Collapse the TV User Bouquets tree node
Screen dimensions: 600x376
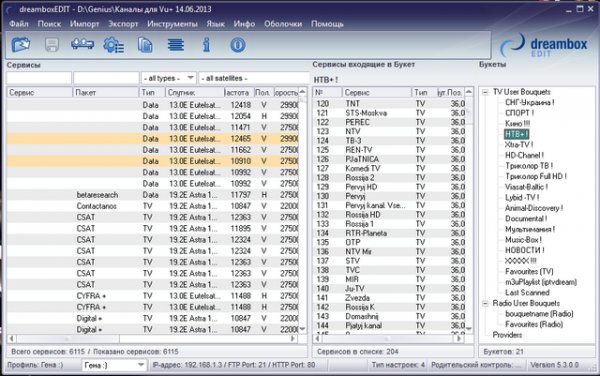coord(485,92)
